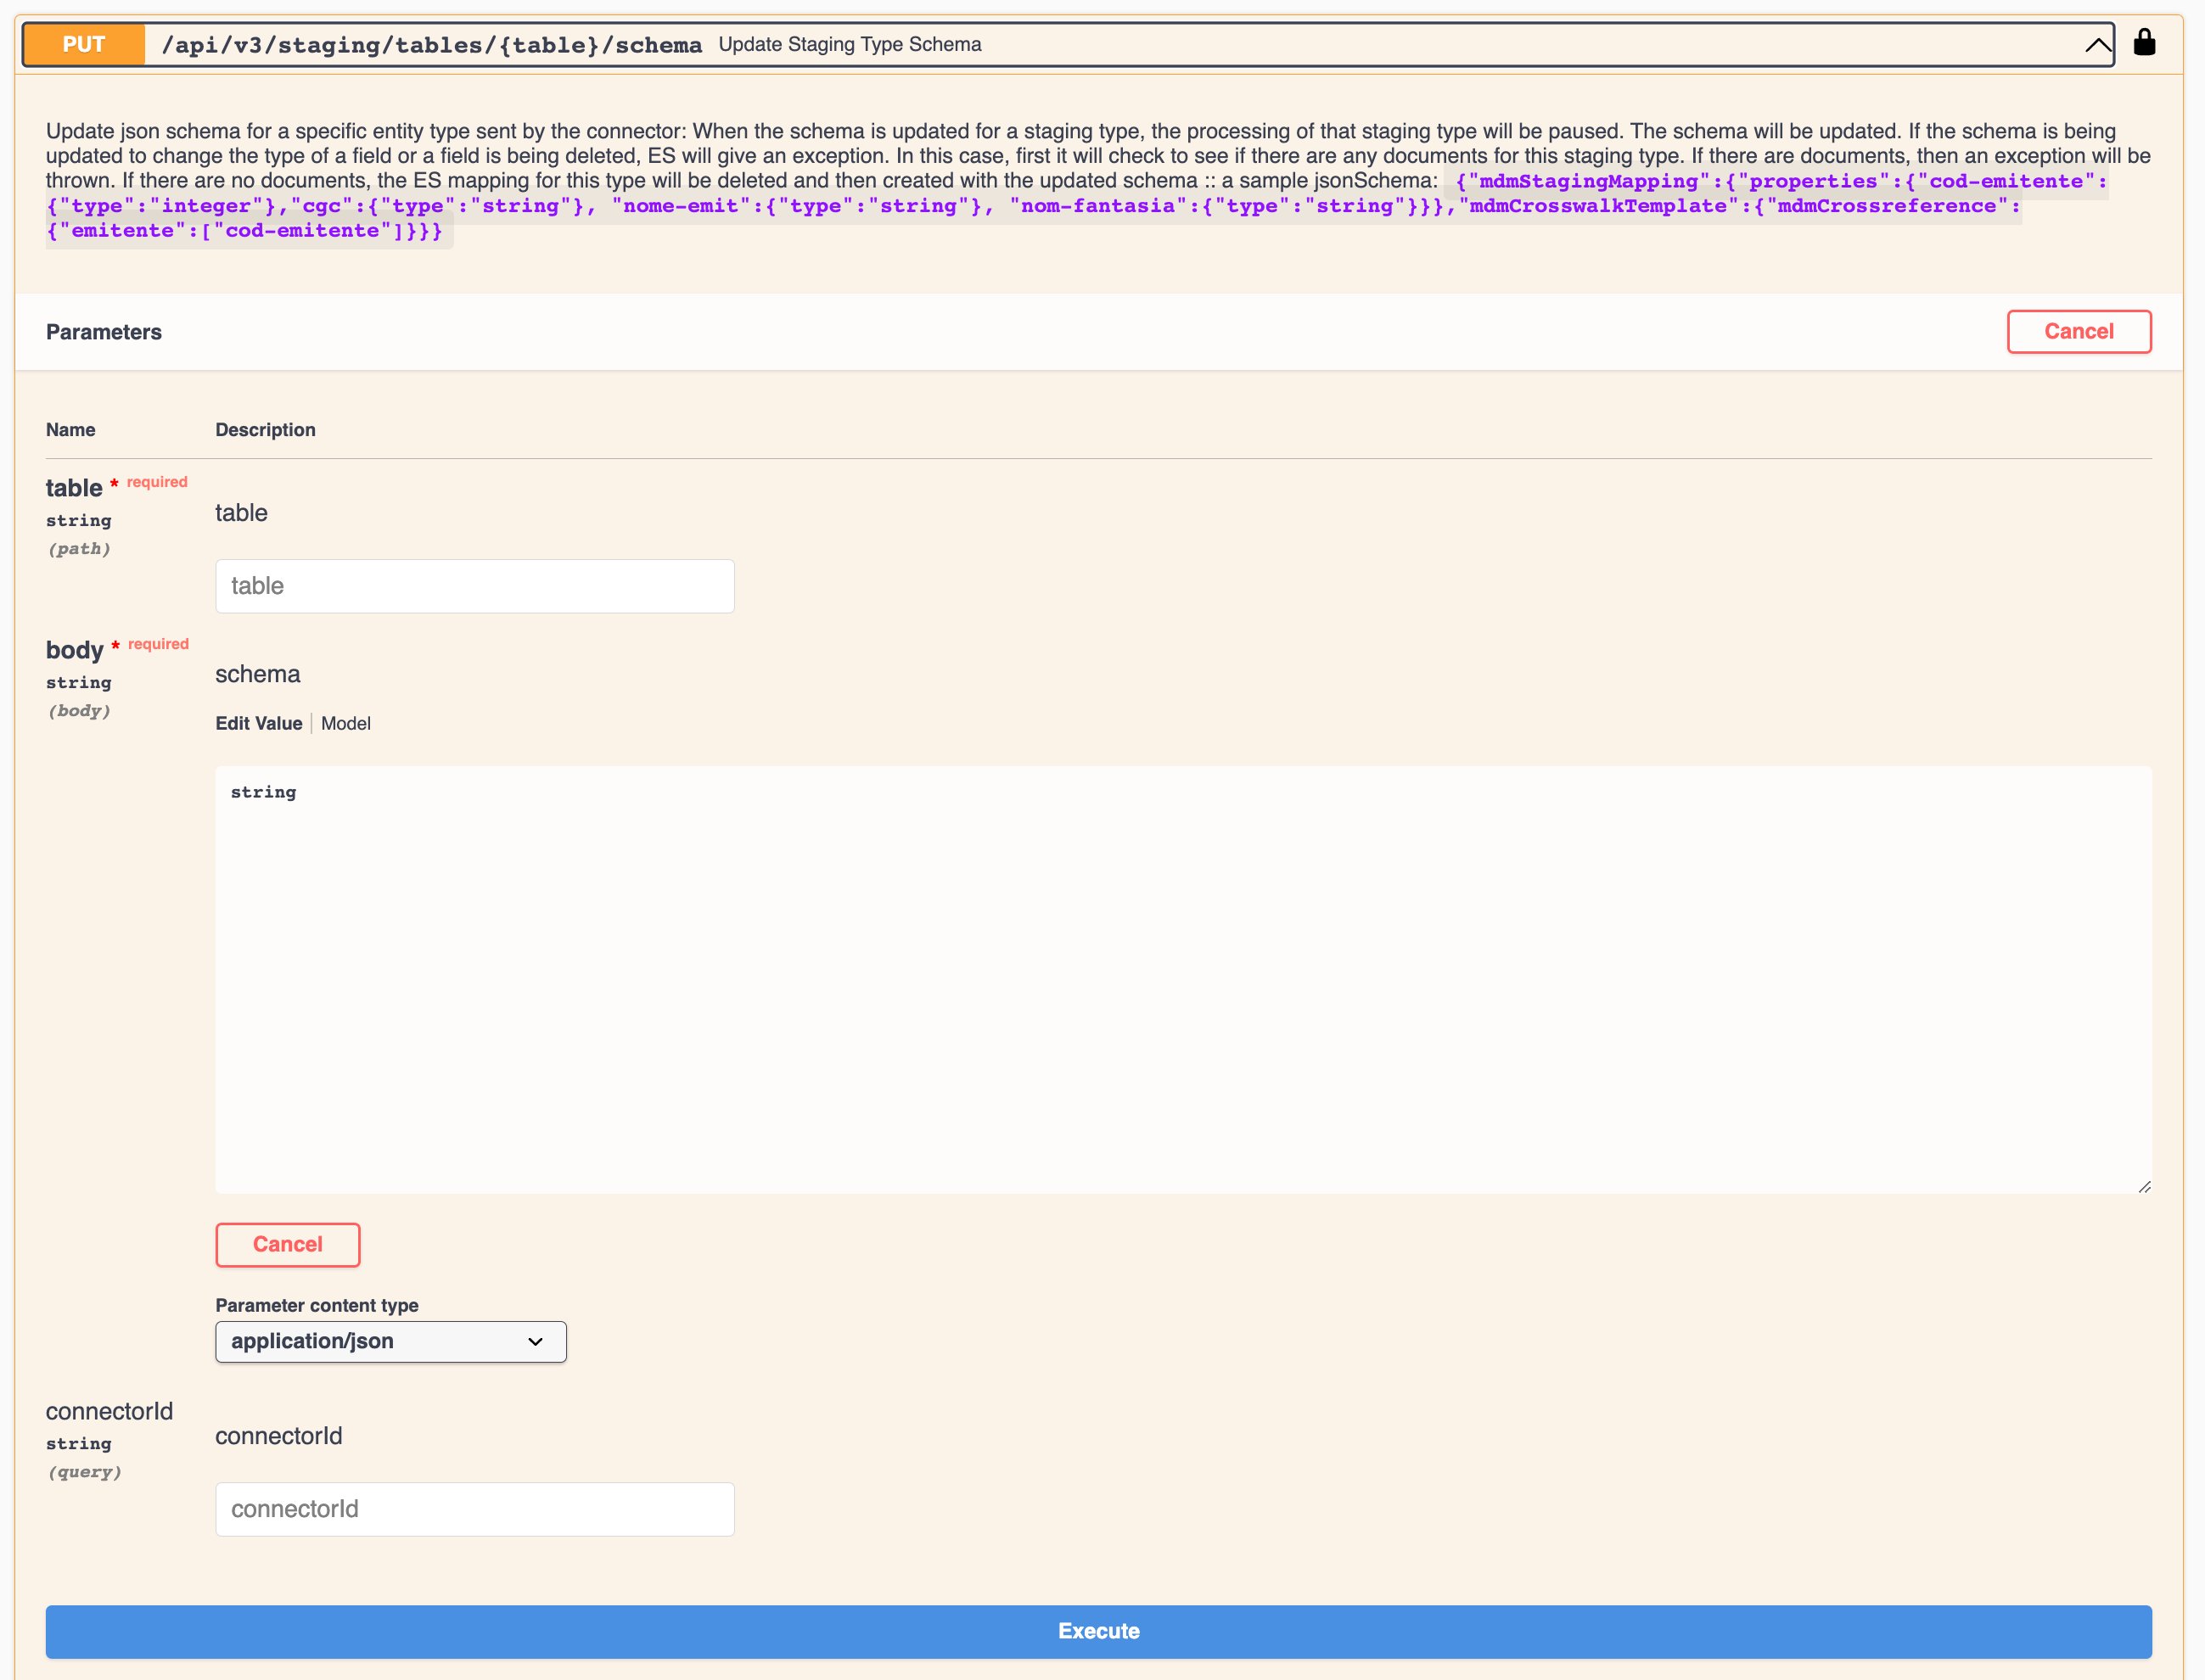This screenshot has height=1680, width=2205.
Task: Click the 'Parameters' section heading
Action: [x=104, y=332]
